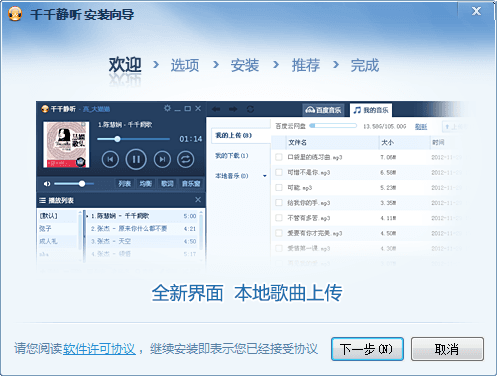Screen dimensions: 497x376
Task: Tick checkbox for 可能.mp3
Action: point(279,187)
